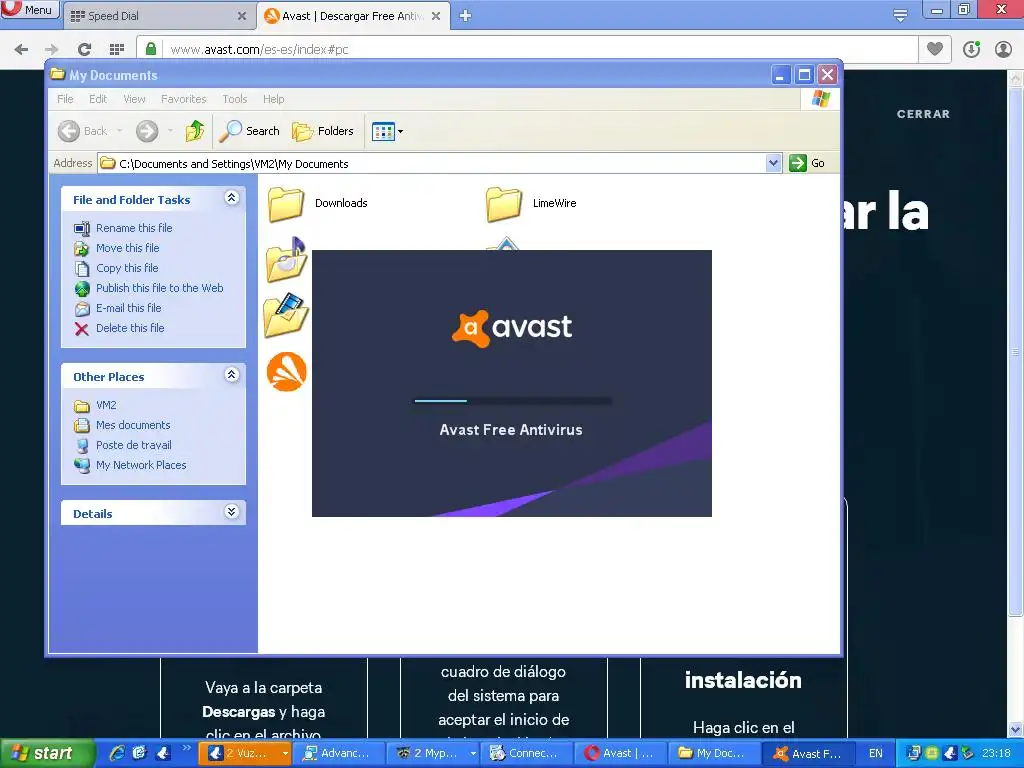
Task: Click the Opera page vertical scrollbar
Action: [1016, 353]
